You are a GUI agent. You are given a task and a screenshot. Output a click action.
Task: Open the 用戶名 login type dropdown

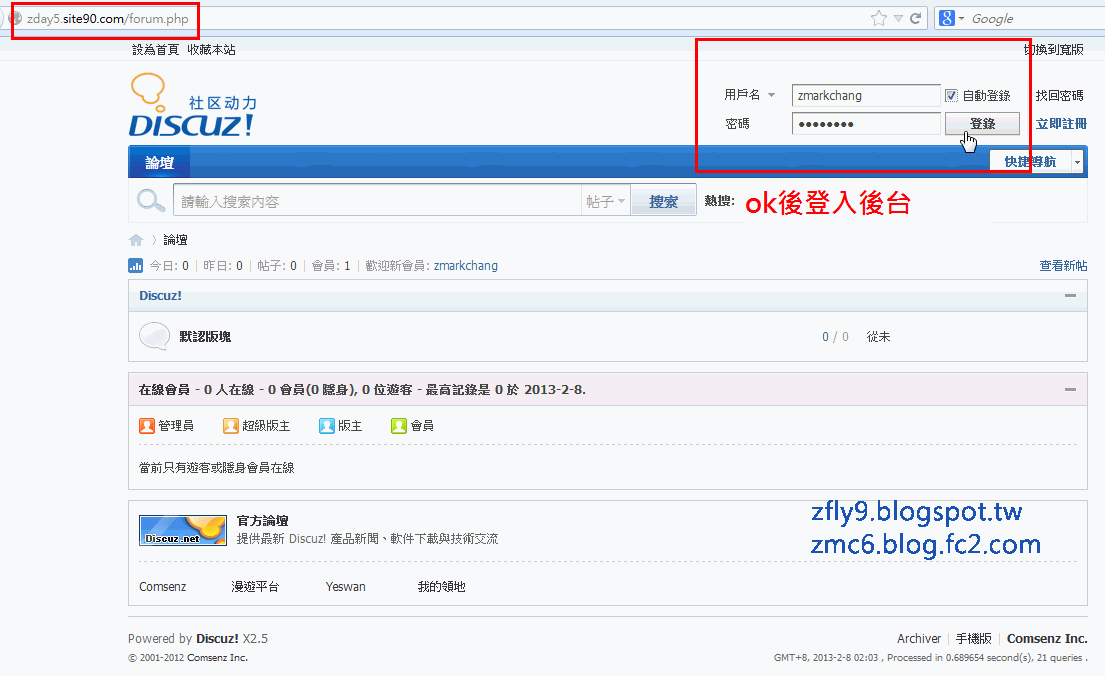coord(772,95)
